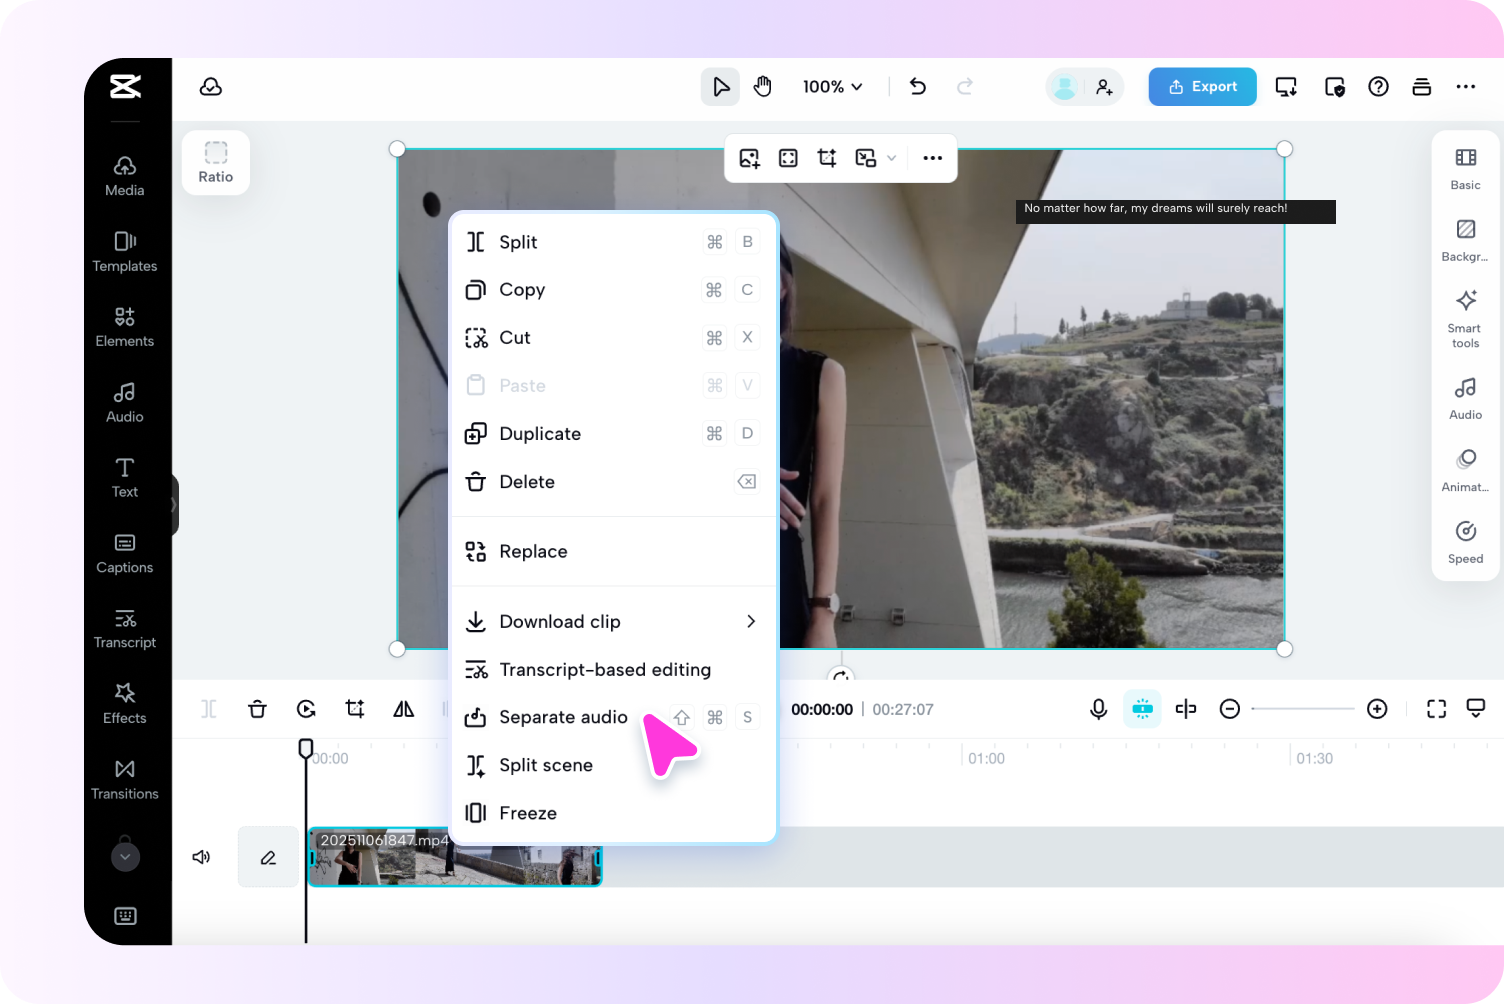Toggle the AI assistant icon in the timeline toolbar
1504x1004 pixels.
(x=1142, y=708)
